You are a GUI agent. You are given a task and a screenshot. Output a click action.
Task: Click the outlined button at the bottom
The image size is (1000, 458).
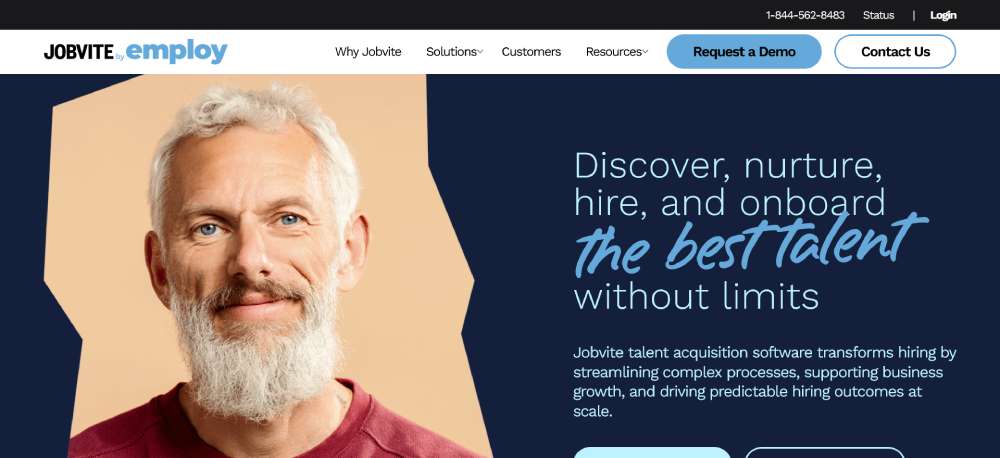pyautogui.click(x=825, y=452)
